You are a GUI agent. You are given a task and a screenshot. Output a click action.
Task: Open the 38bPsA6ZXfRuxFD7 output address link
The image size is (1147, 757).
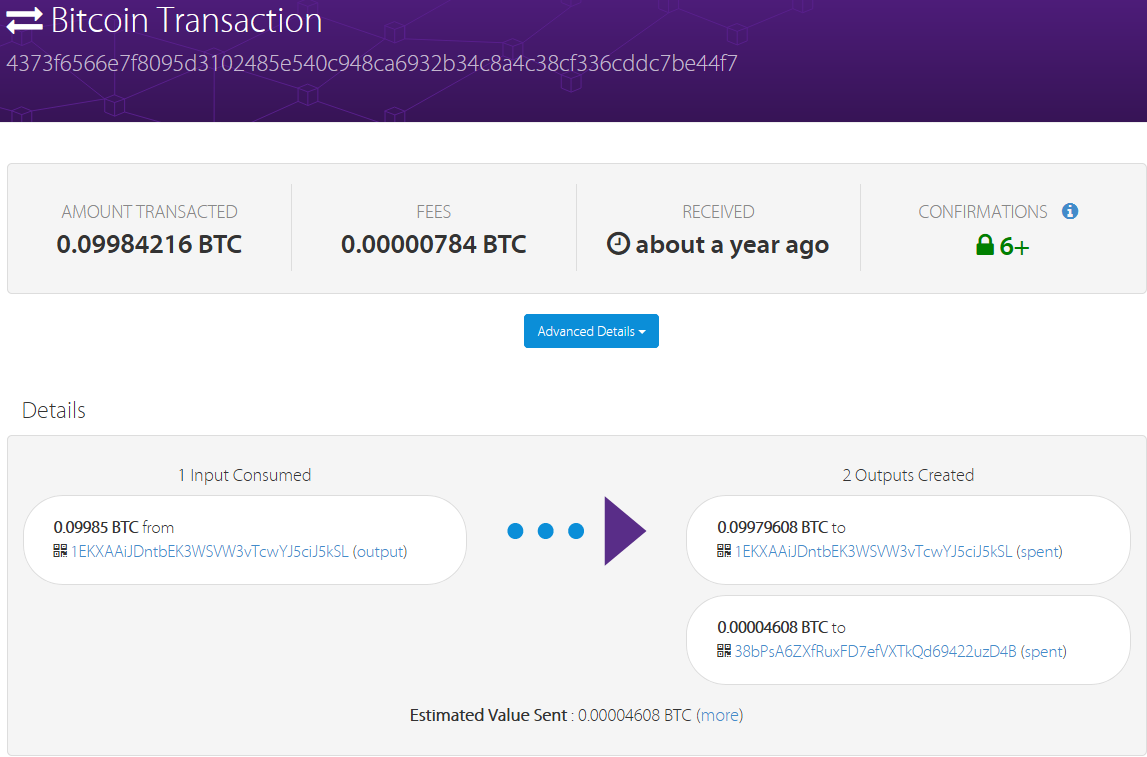875,651
